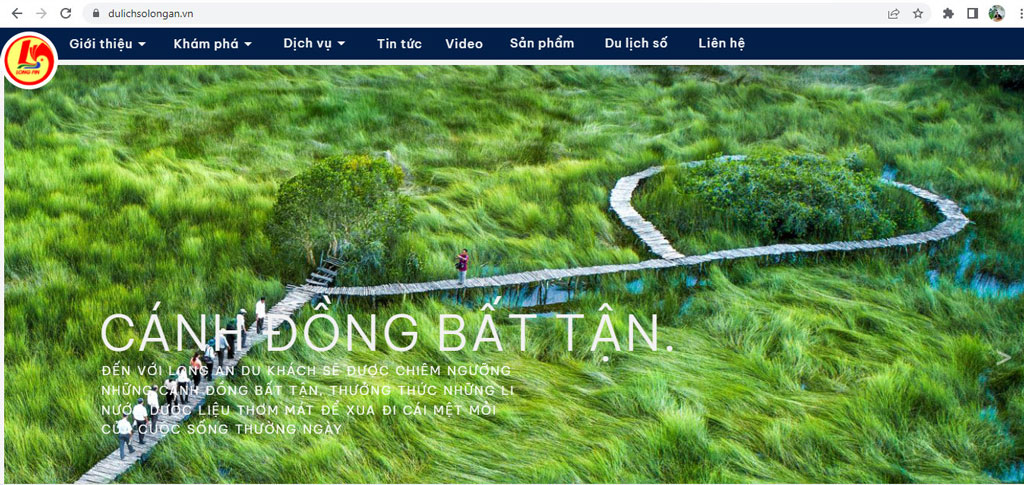View site info via the padlock icon
This screenshot has width=1024, height=485.
click(96, 14)
